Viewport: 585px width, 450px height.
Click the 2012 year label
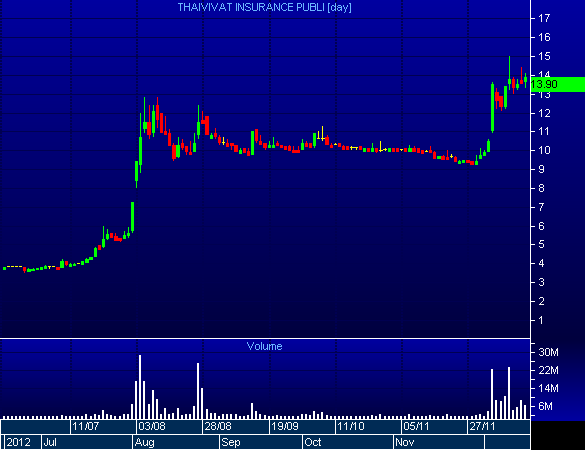[18, 442]
